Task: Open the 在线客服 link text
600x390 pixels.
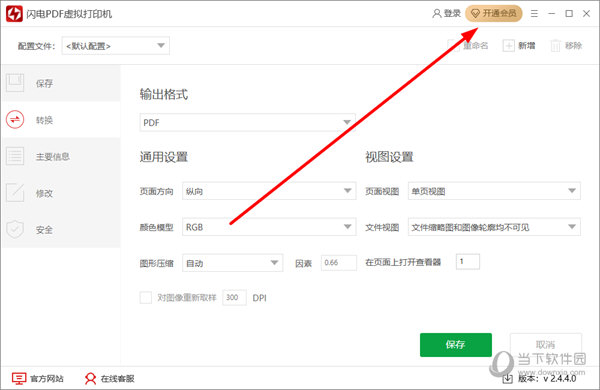Action: tap(117, 379)
